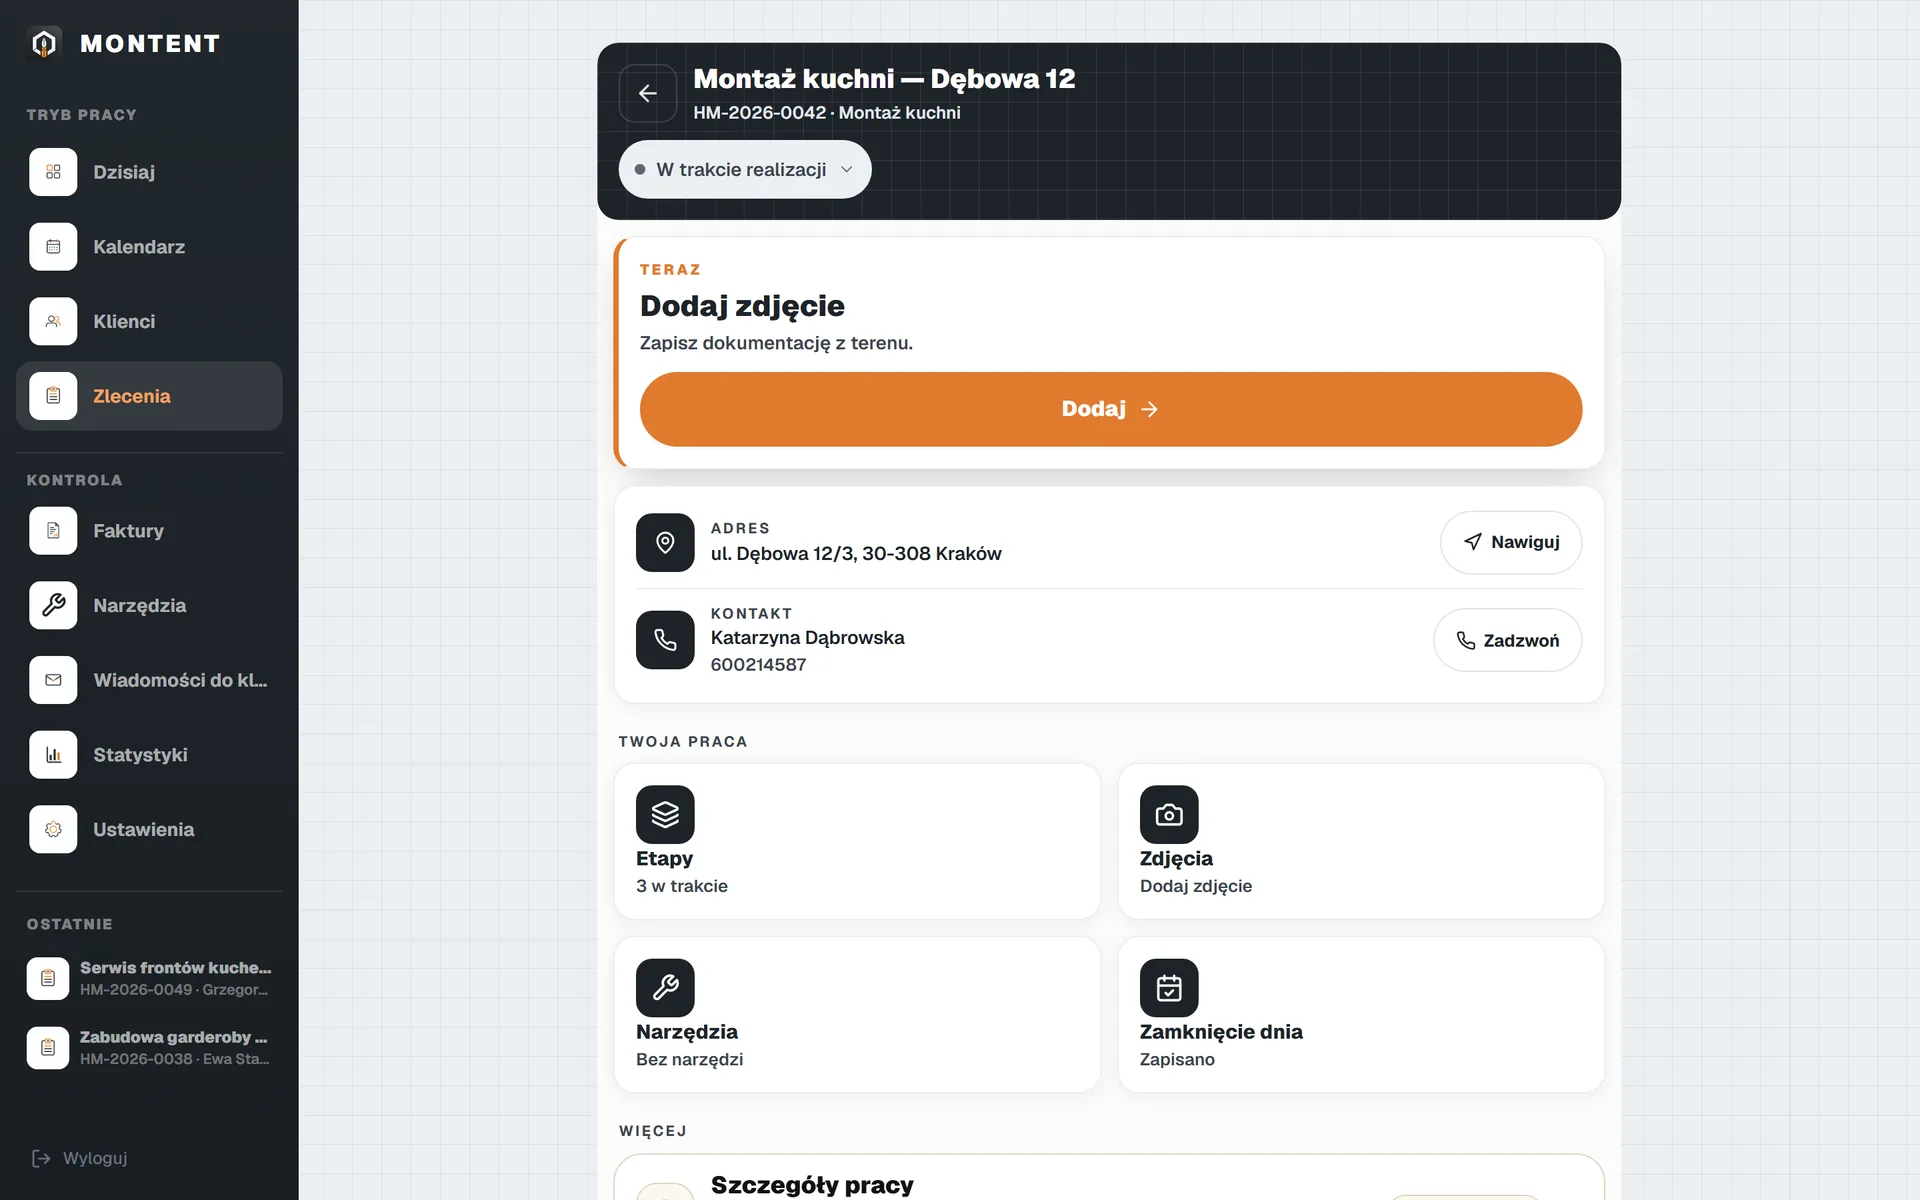Click the contact phone icon
The height and width of the screenshot is (1200, 1920).
click(665, 640)
